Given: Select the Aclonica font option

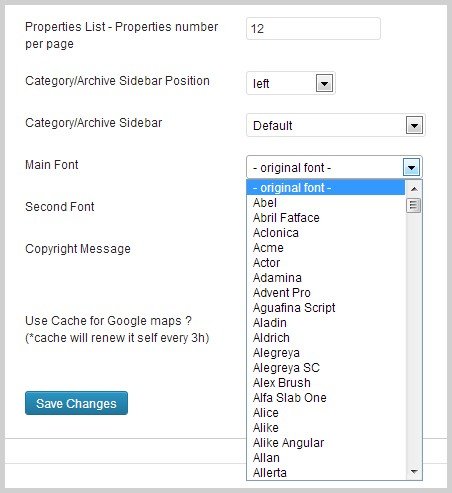Looking at the screenshot, I should tap(326, 233).
